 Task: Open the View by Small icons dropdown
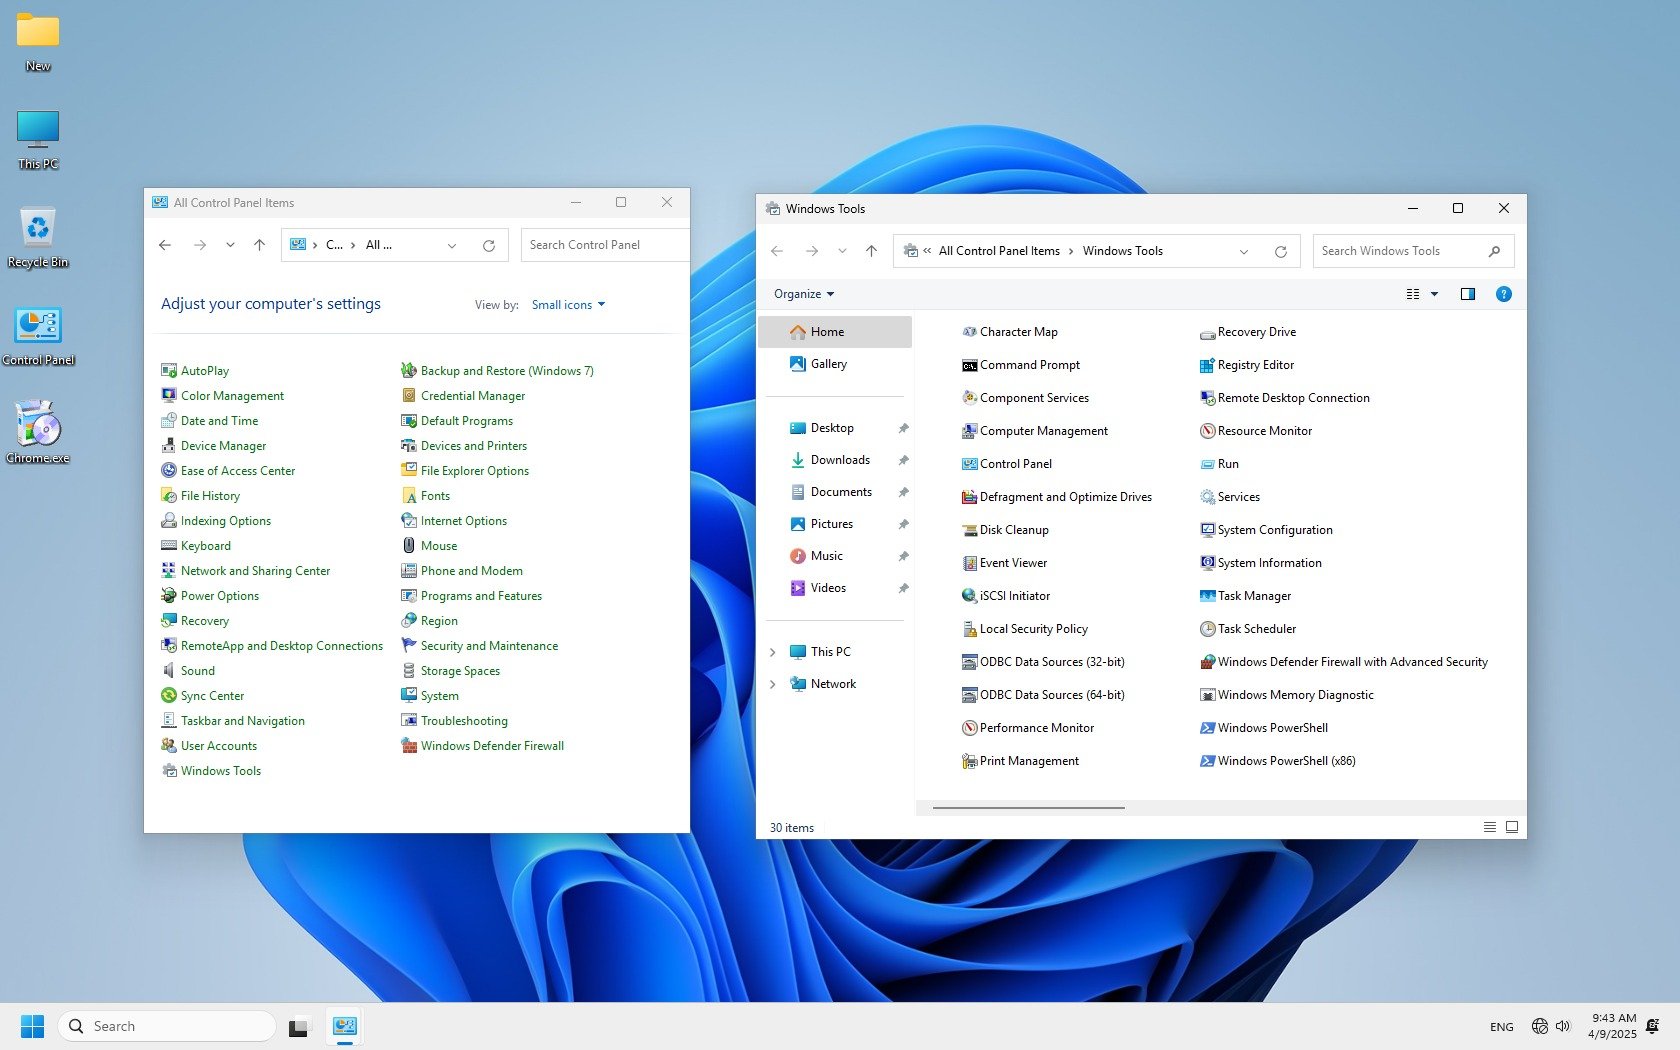568,305
